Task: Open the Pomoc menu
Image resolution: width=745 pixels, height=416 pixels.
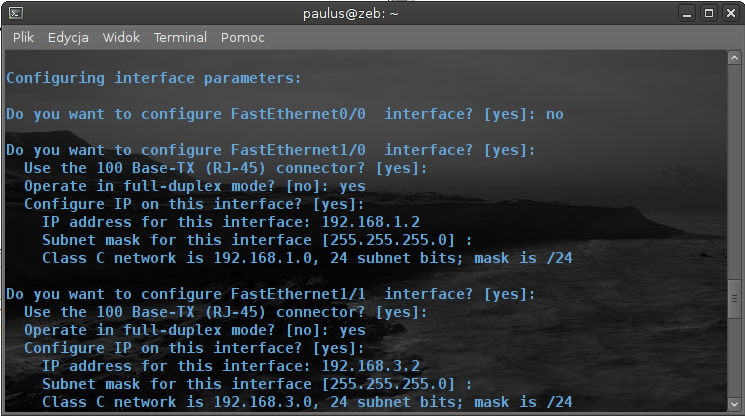Action: (x=243, y=38)
